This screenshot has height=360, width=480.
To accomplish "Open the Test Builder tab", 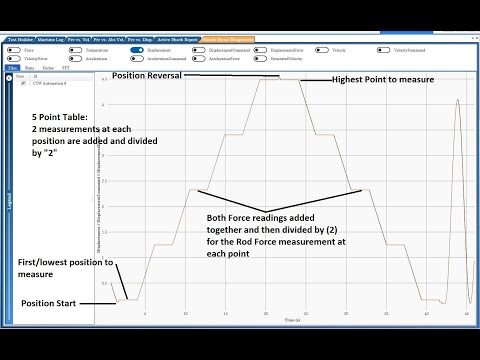I will [20, 40].
